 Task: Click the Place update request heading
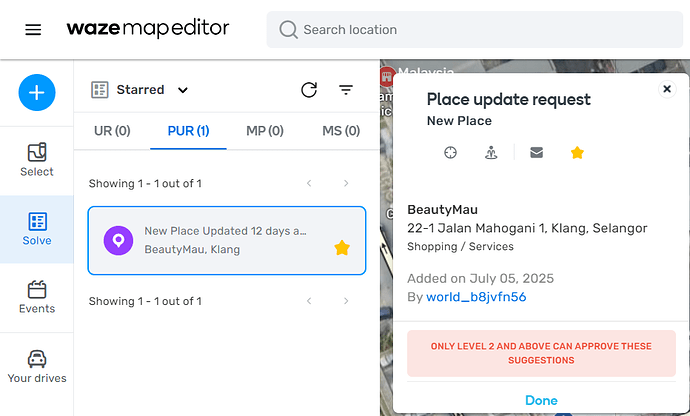coord(508,99)
